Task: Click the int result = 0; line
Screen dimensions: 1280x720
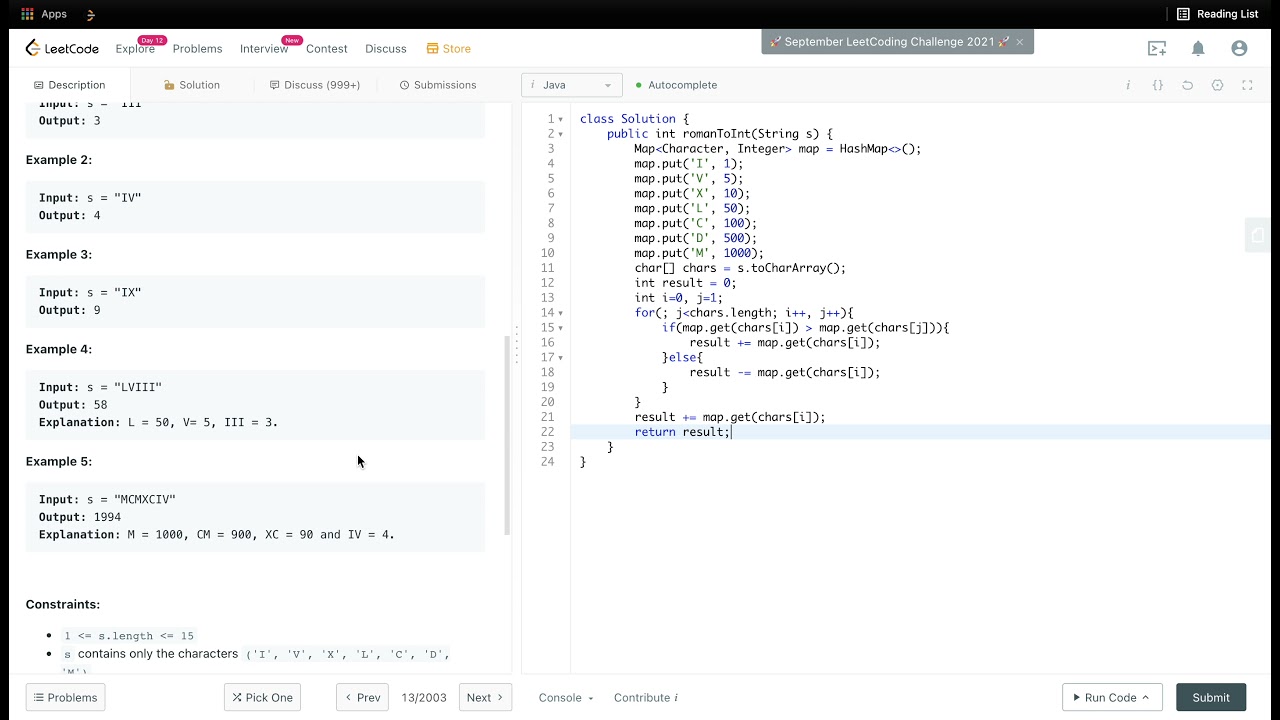Action: point(685,283)
